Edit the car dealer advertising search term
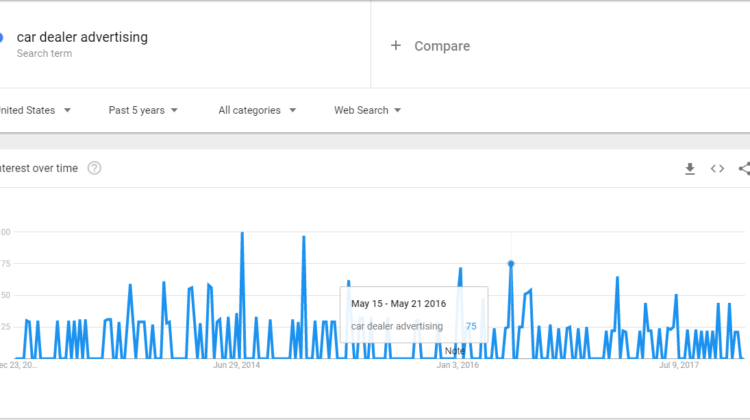 (82, 37)
